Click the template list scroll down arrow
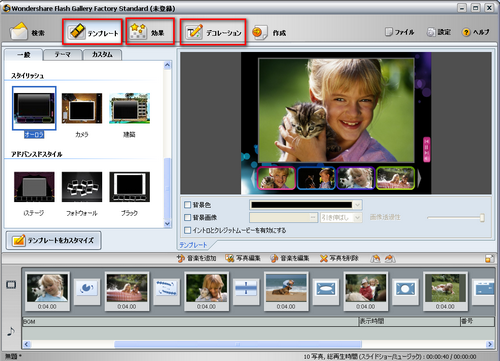 coord(167,224)
